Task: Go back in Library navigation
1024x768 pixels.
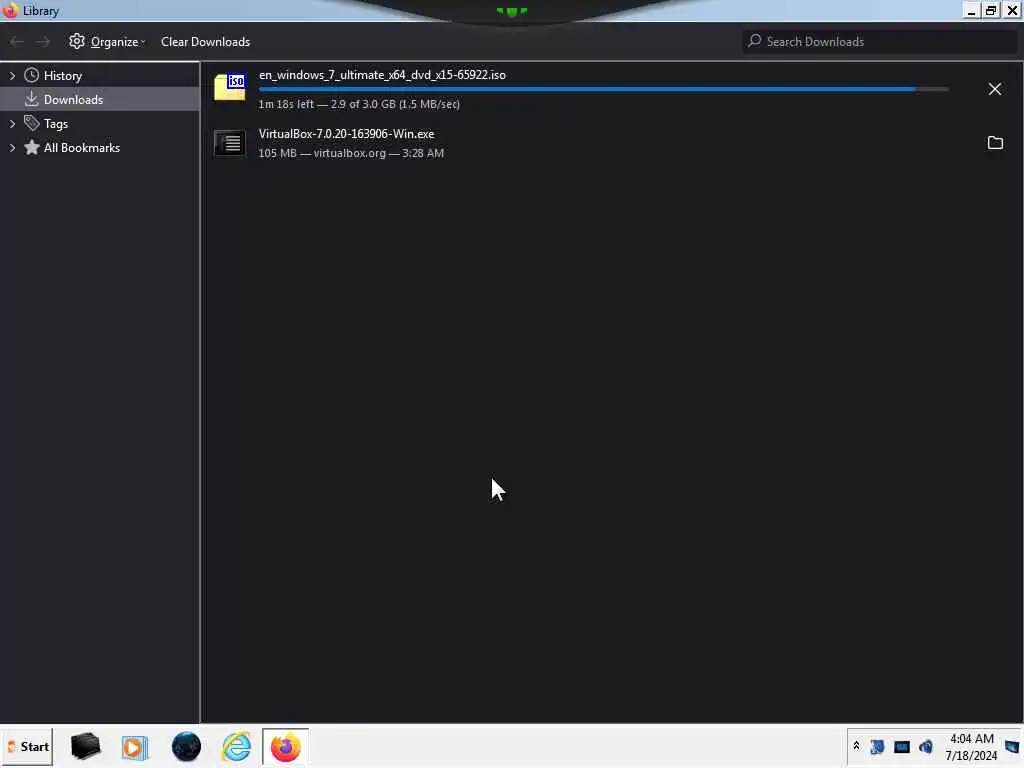Action: coord(17,42)
